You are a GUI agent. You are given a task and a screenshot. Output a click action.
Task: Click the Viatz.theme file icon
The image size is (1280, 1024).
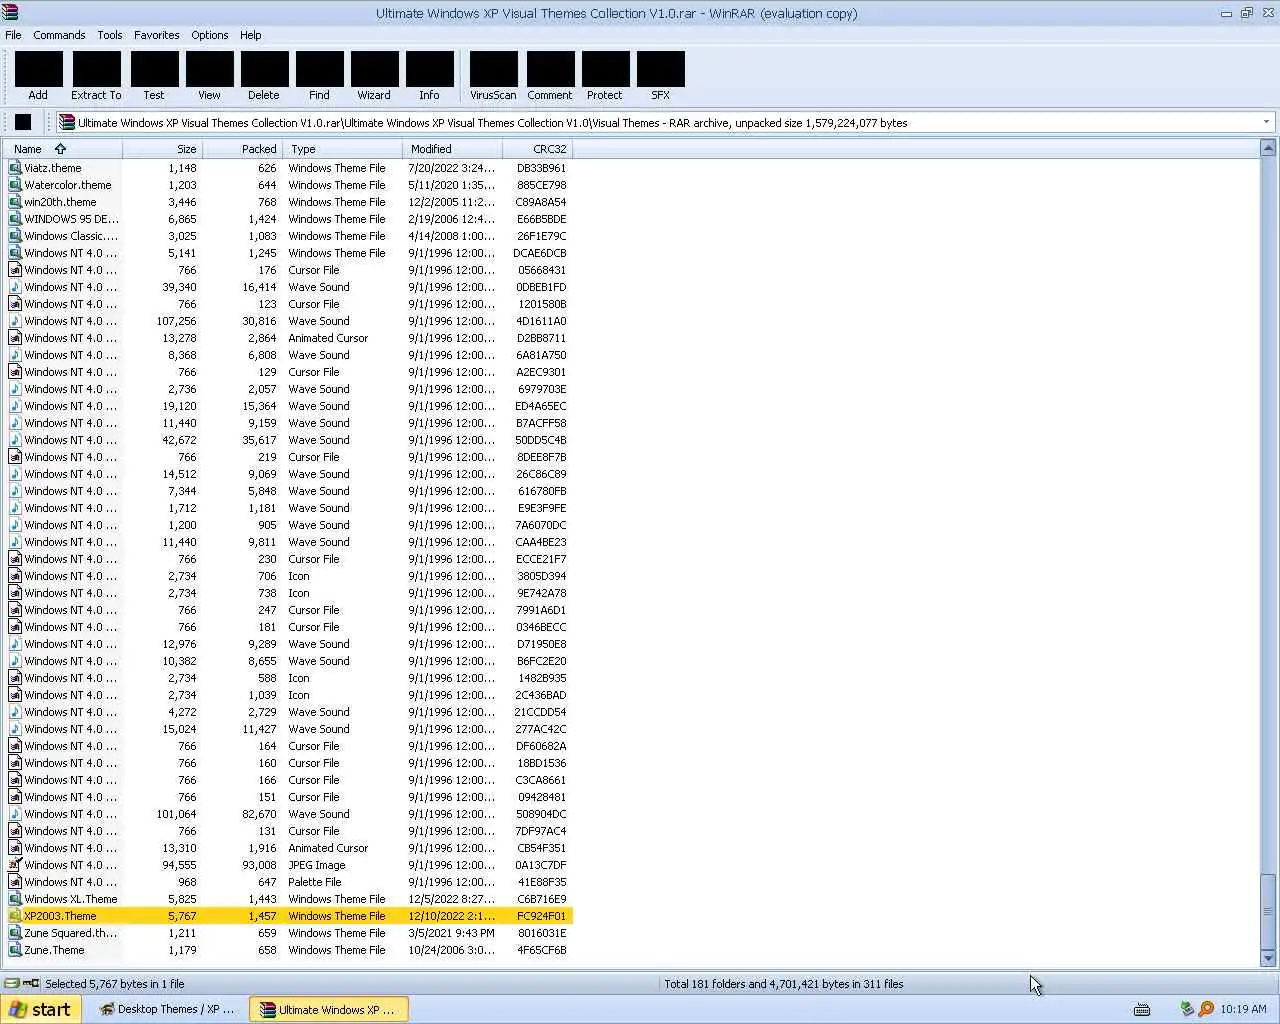15,168
